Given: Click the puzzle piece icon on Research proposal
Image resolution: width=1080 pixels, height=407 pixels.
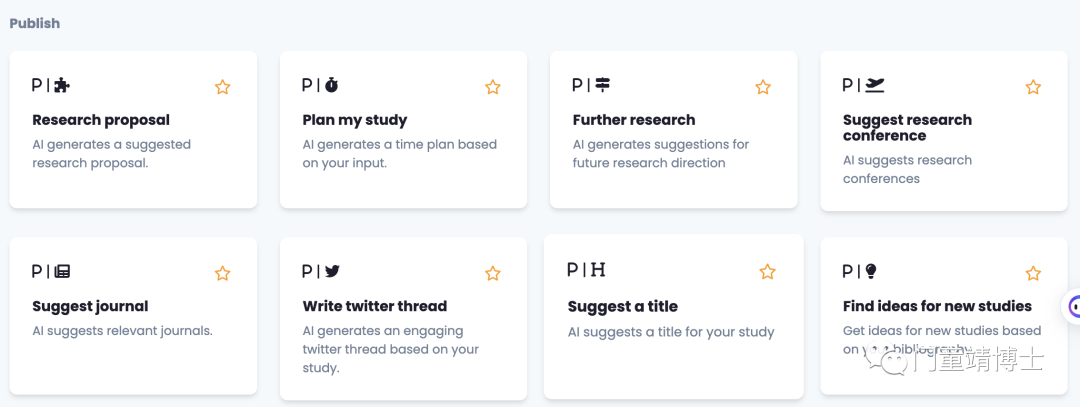Looking at the screenshot, I should pos(63,85).
